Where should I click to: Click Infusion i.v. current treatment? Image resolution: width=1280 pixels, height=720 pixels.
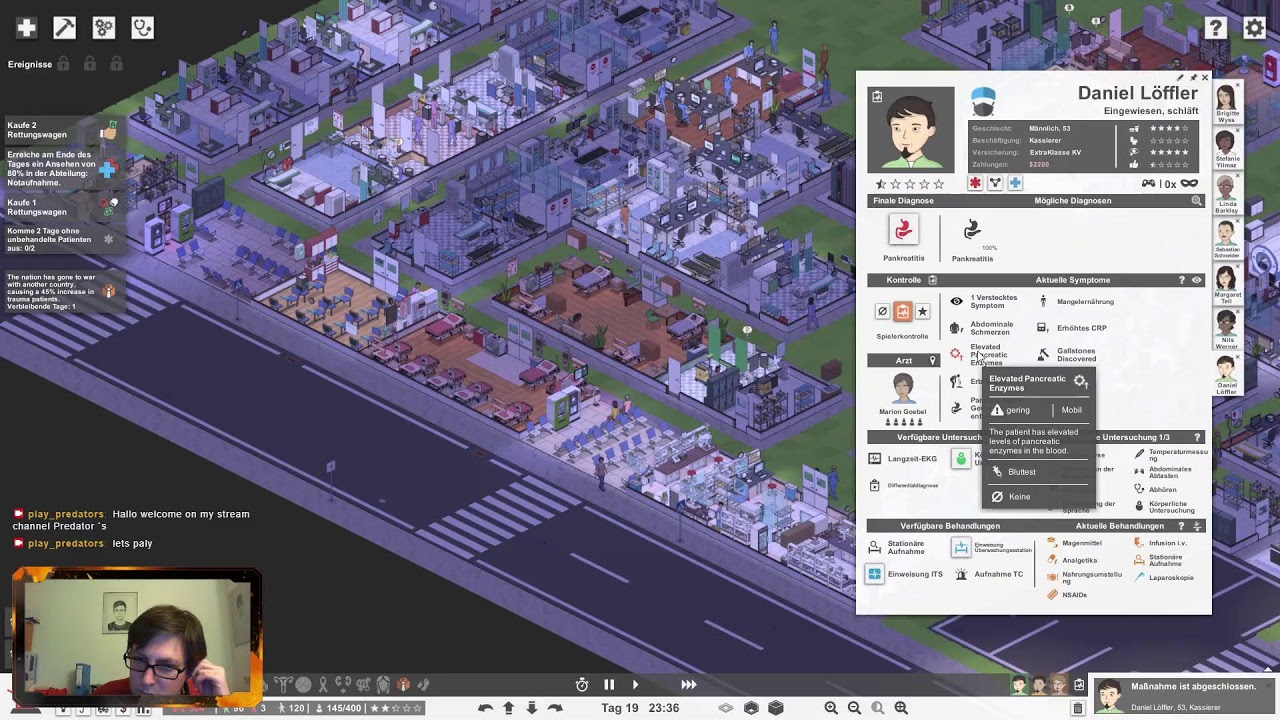[x=1160, y=543]
